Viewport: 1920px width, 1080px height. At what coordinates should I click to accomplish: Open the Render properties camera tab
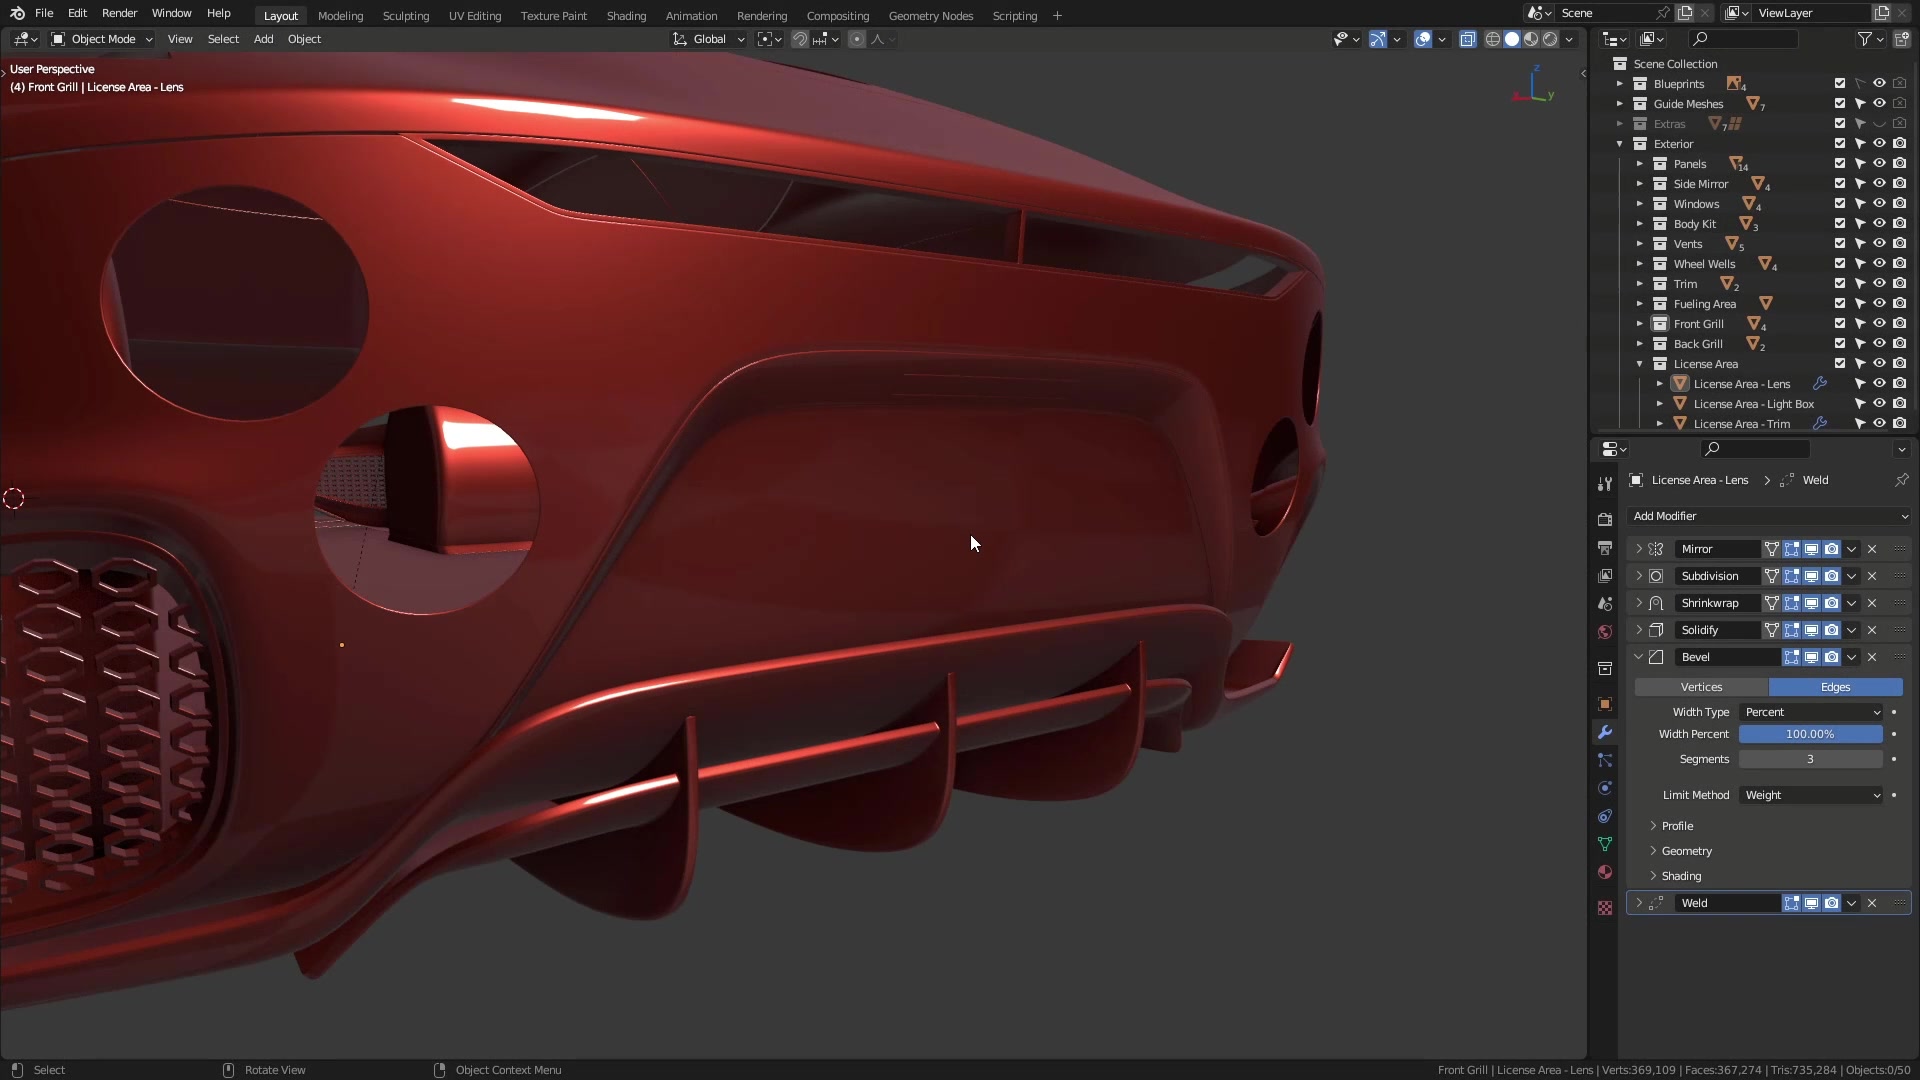click(x=1605, y=520)
